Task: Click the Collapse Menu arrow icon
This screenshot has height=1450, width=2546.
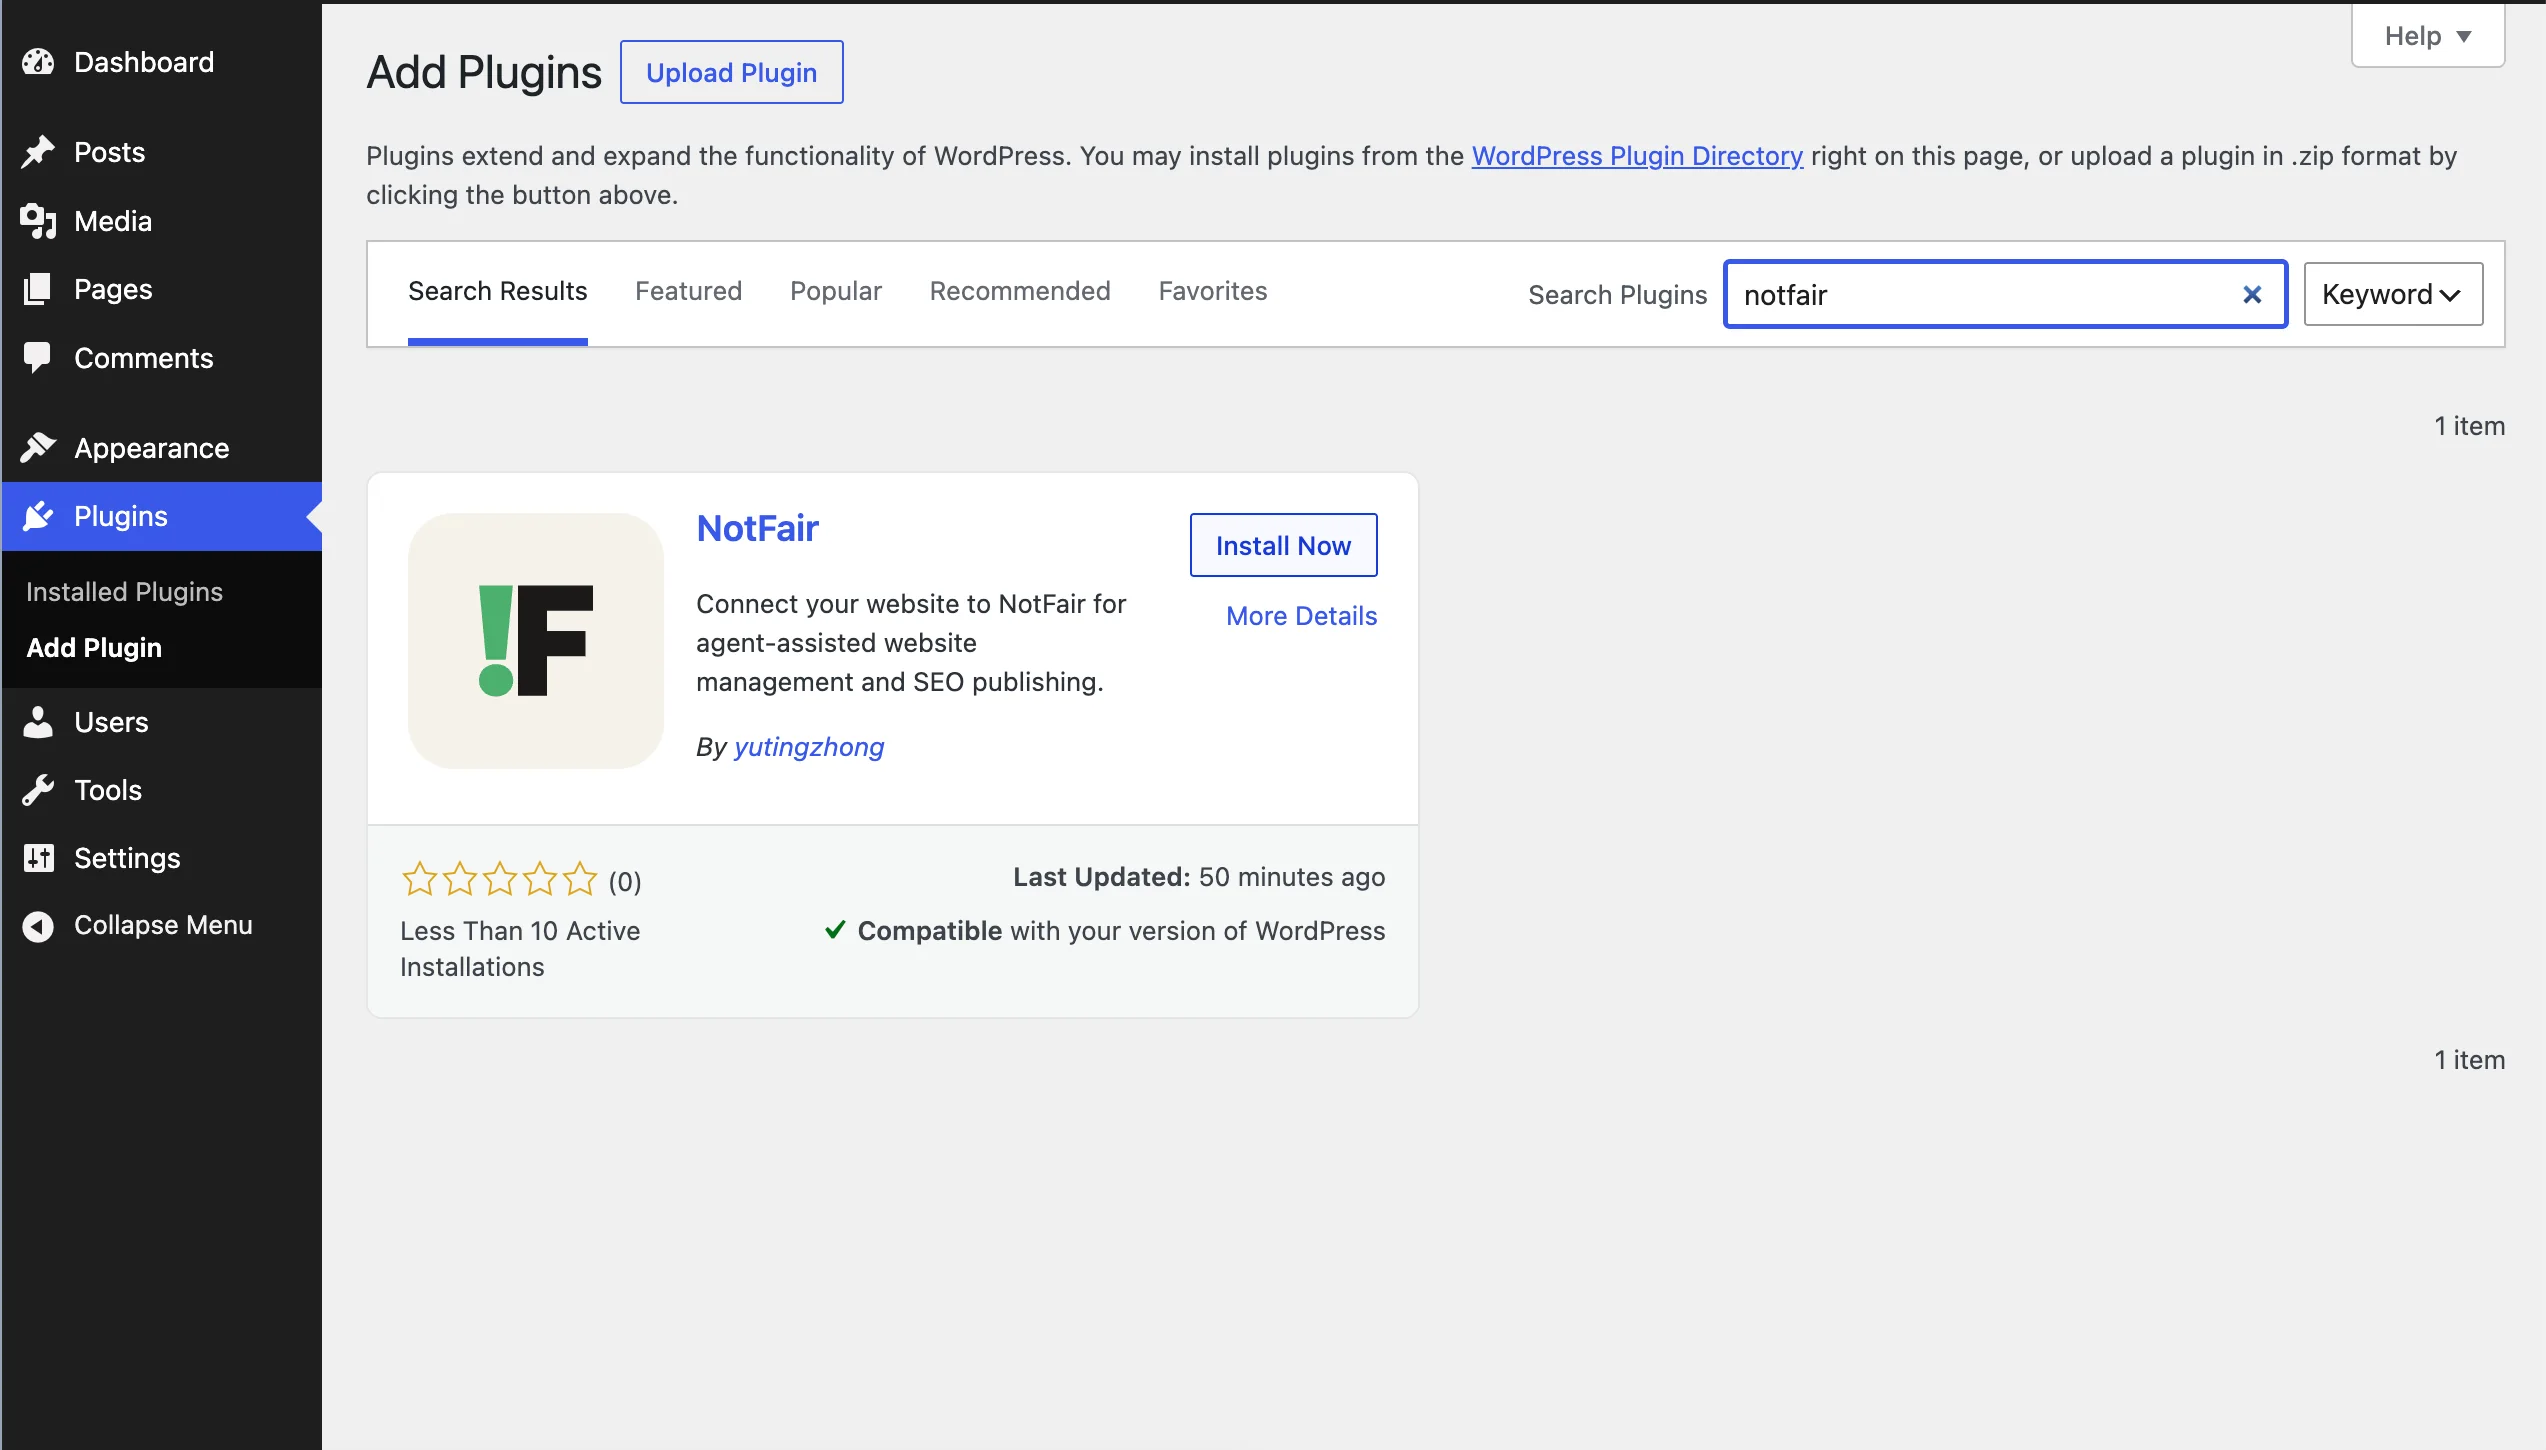Action: coord(38,926)
